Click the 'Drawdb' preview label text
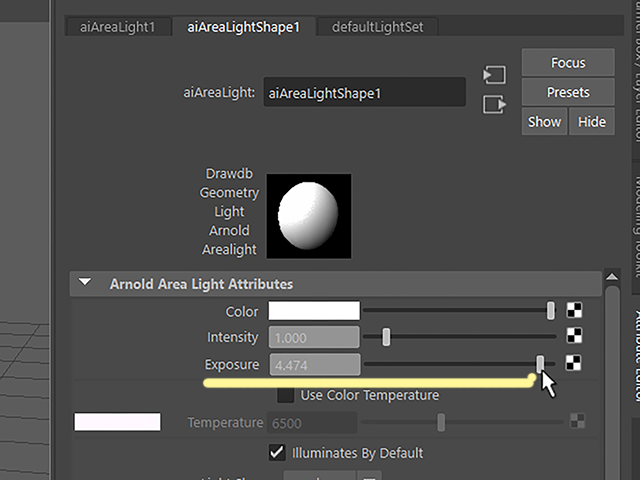Viewport: 640px width, 480px height. [229, 173]
